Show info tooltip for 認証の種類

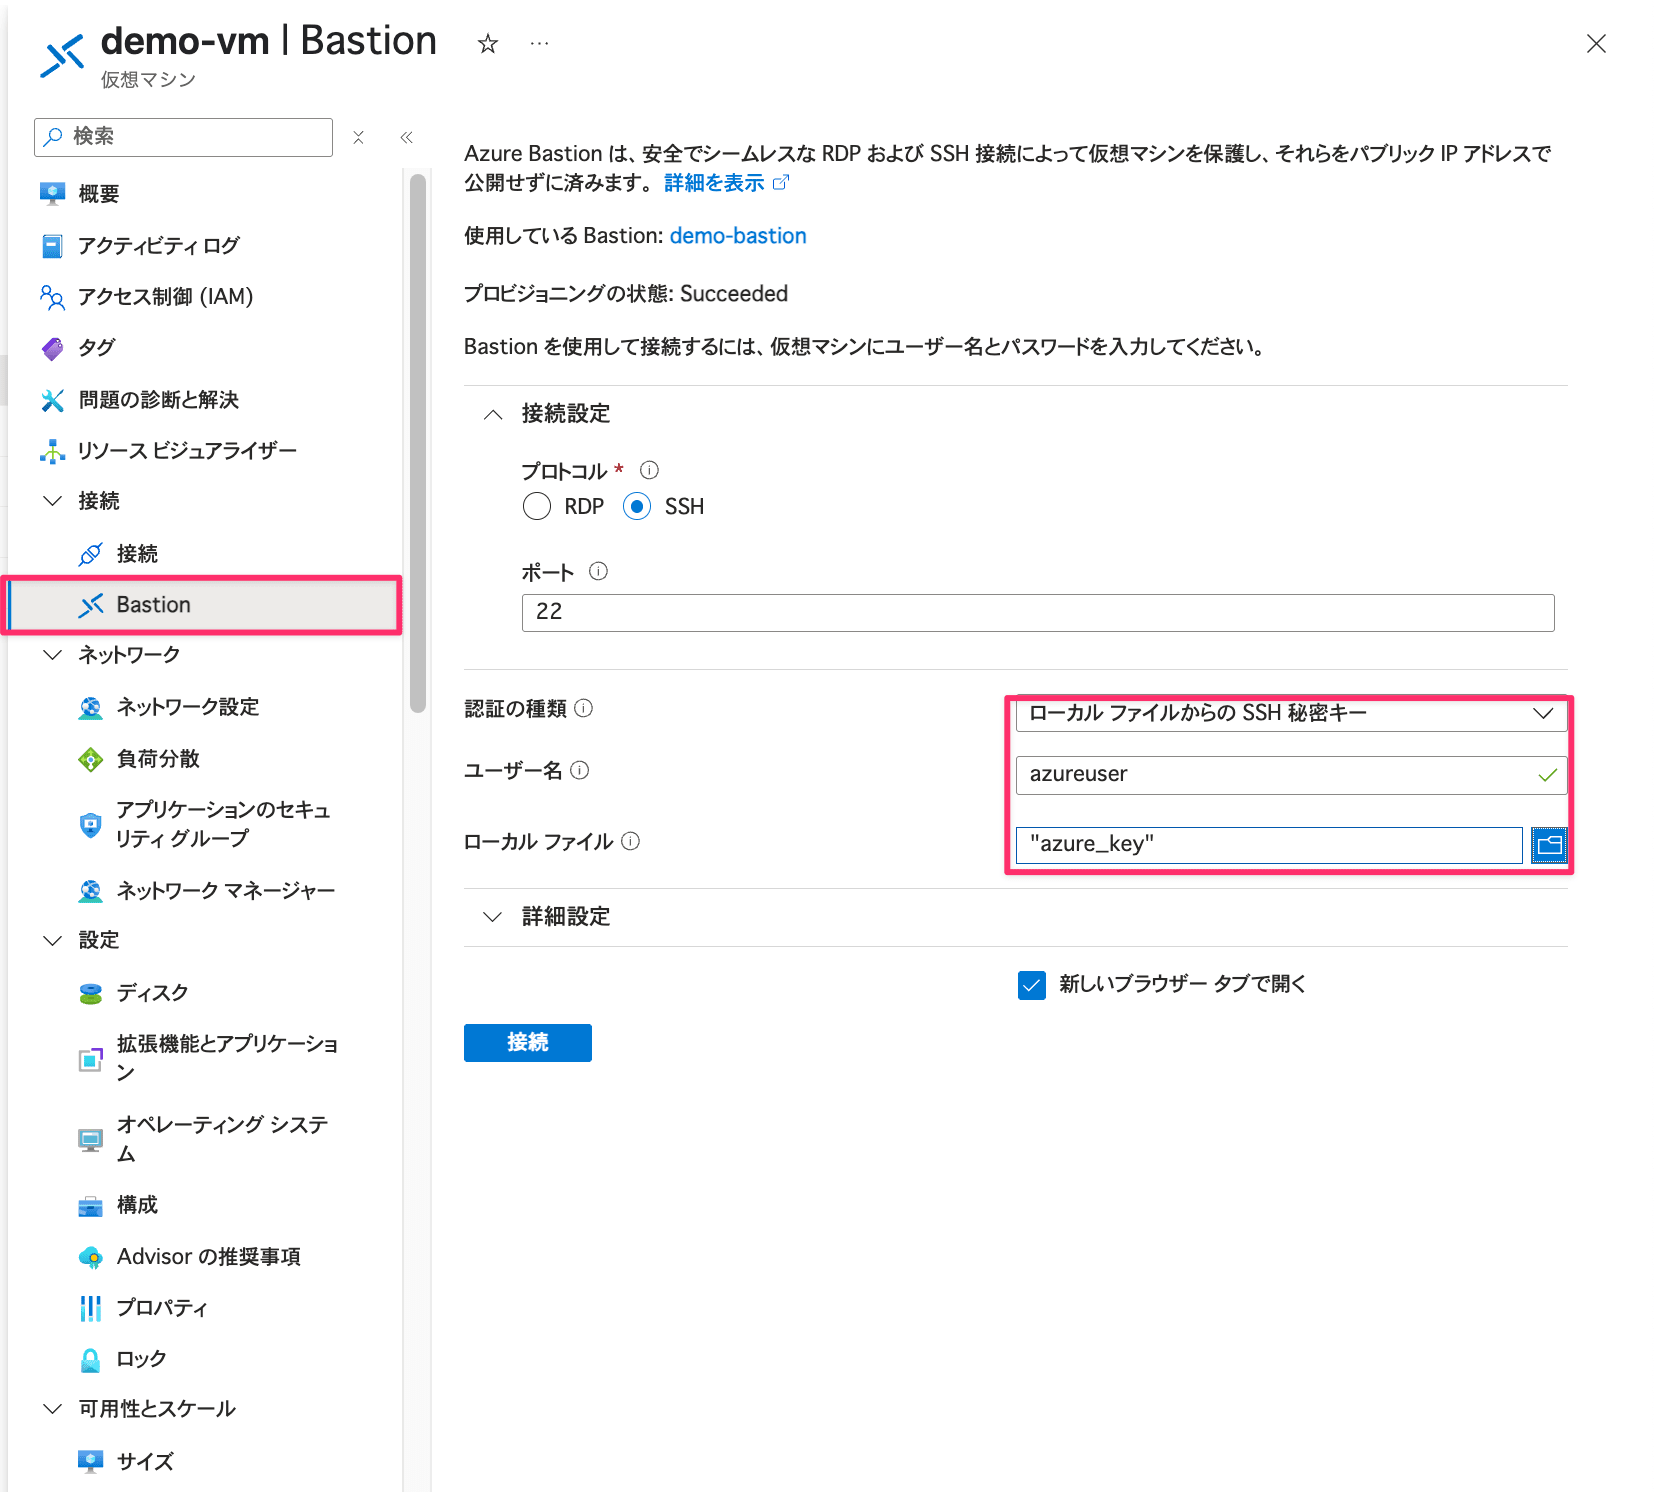coord(584,708)
